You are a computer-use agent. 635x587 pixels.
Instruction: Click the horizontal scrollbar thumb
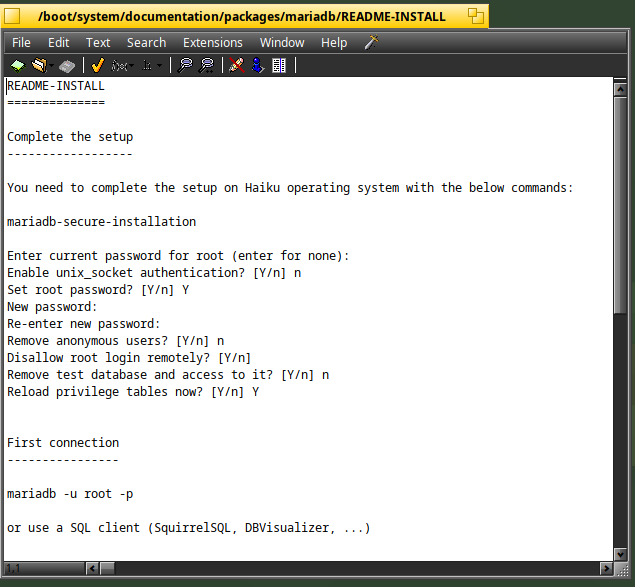click(x=107, y=568)
